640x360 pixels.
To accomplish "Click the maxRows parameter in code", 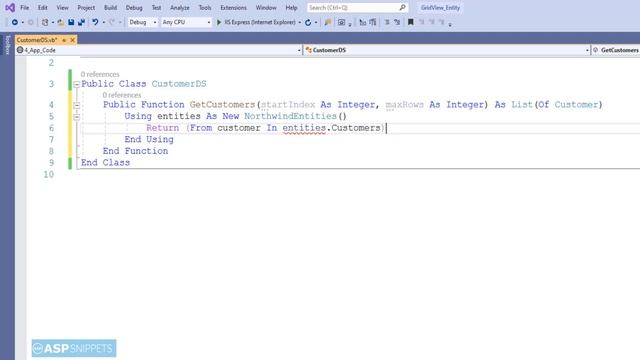I will [x=404, y=105].
